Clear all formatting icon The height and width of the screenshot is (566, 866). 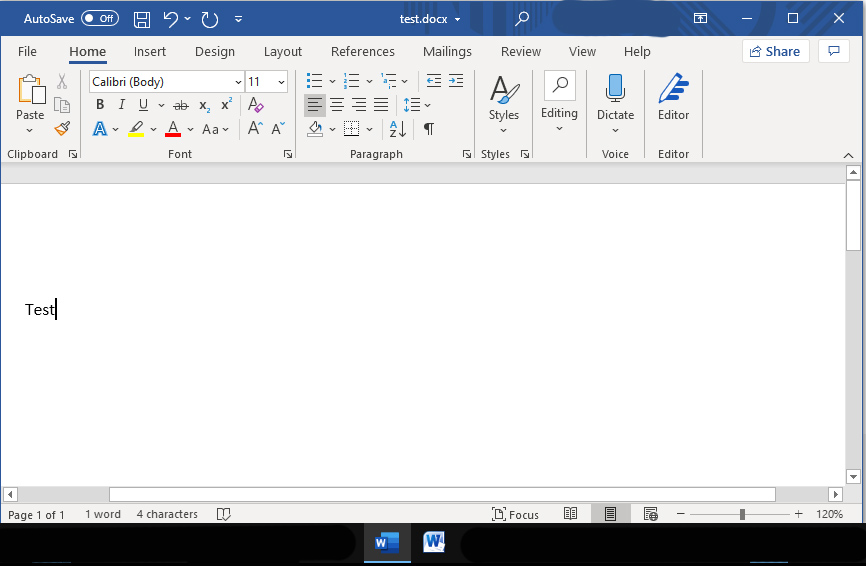click(x=256, y=104)
